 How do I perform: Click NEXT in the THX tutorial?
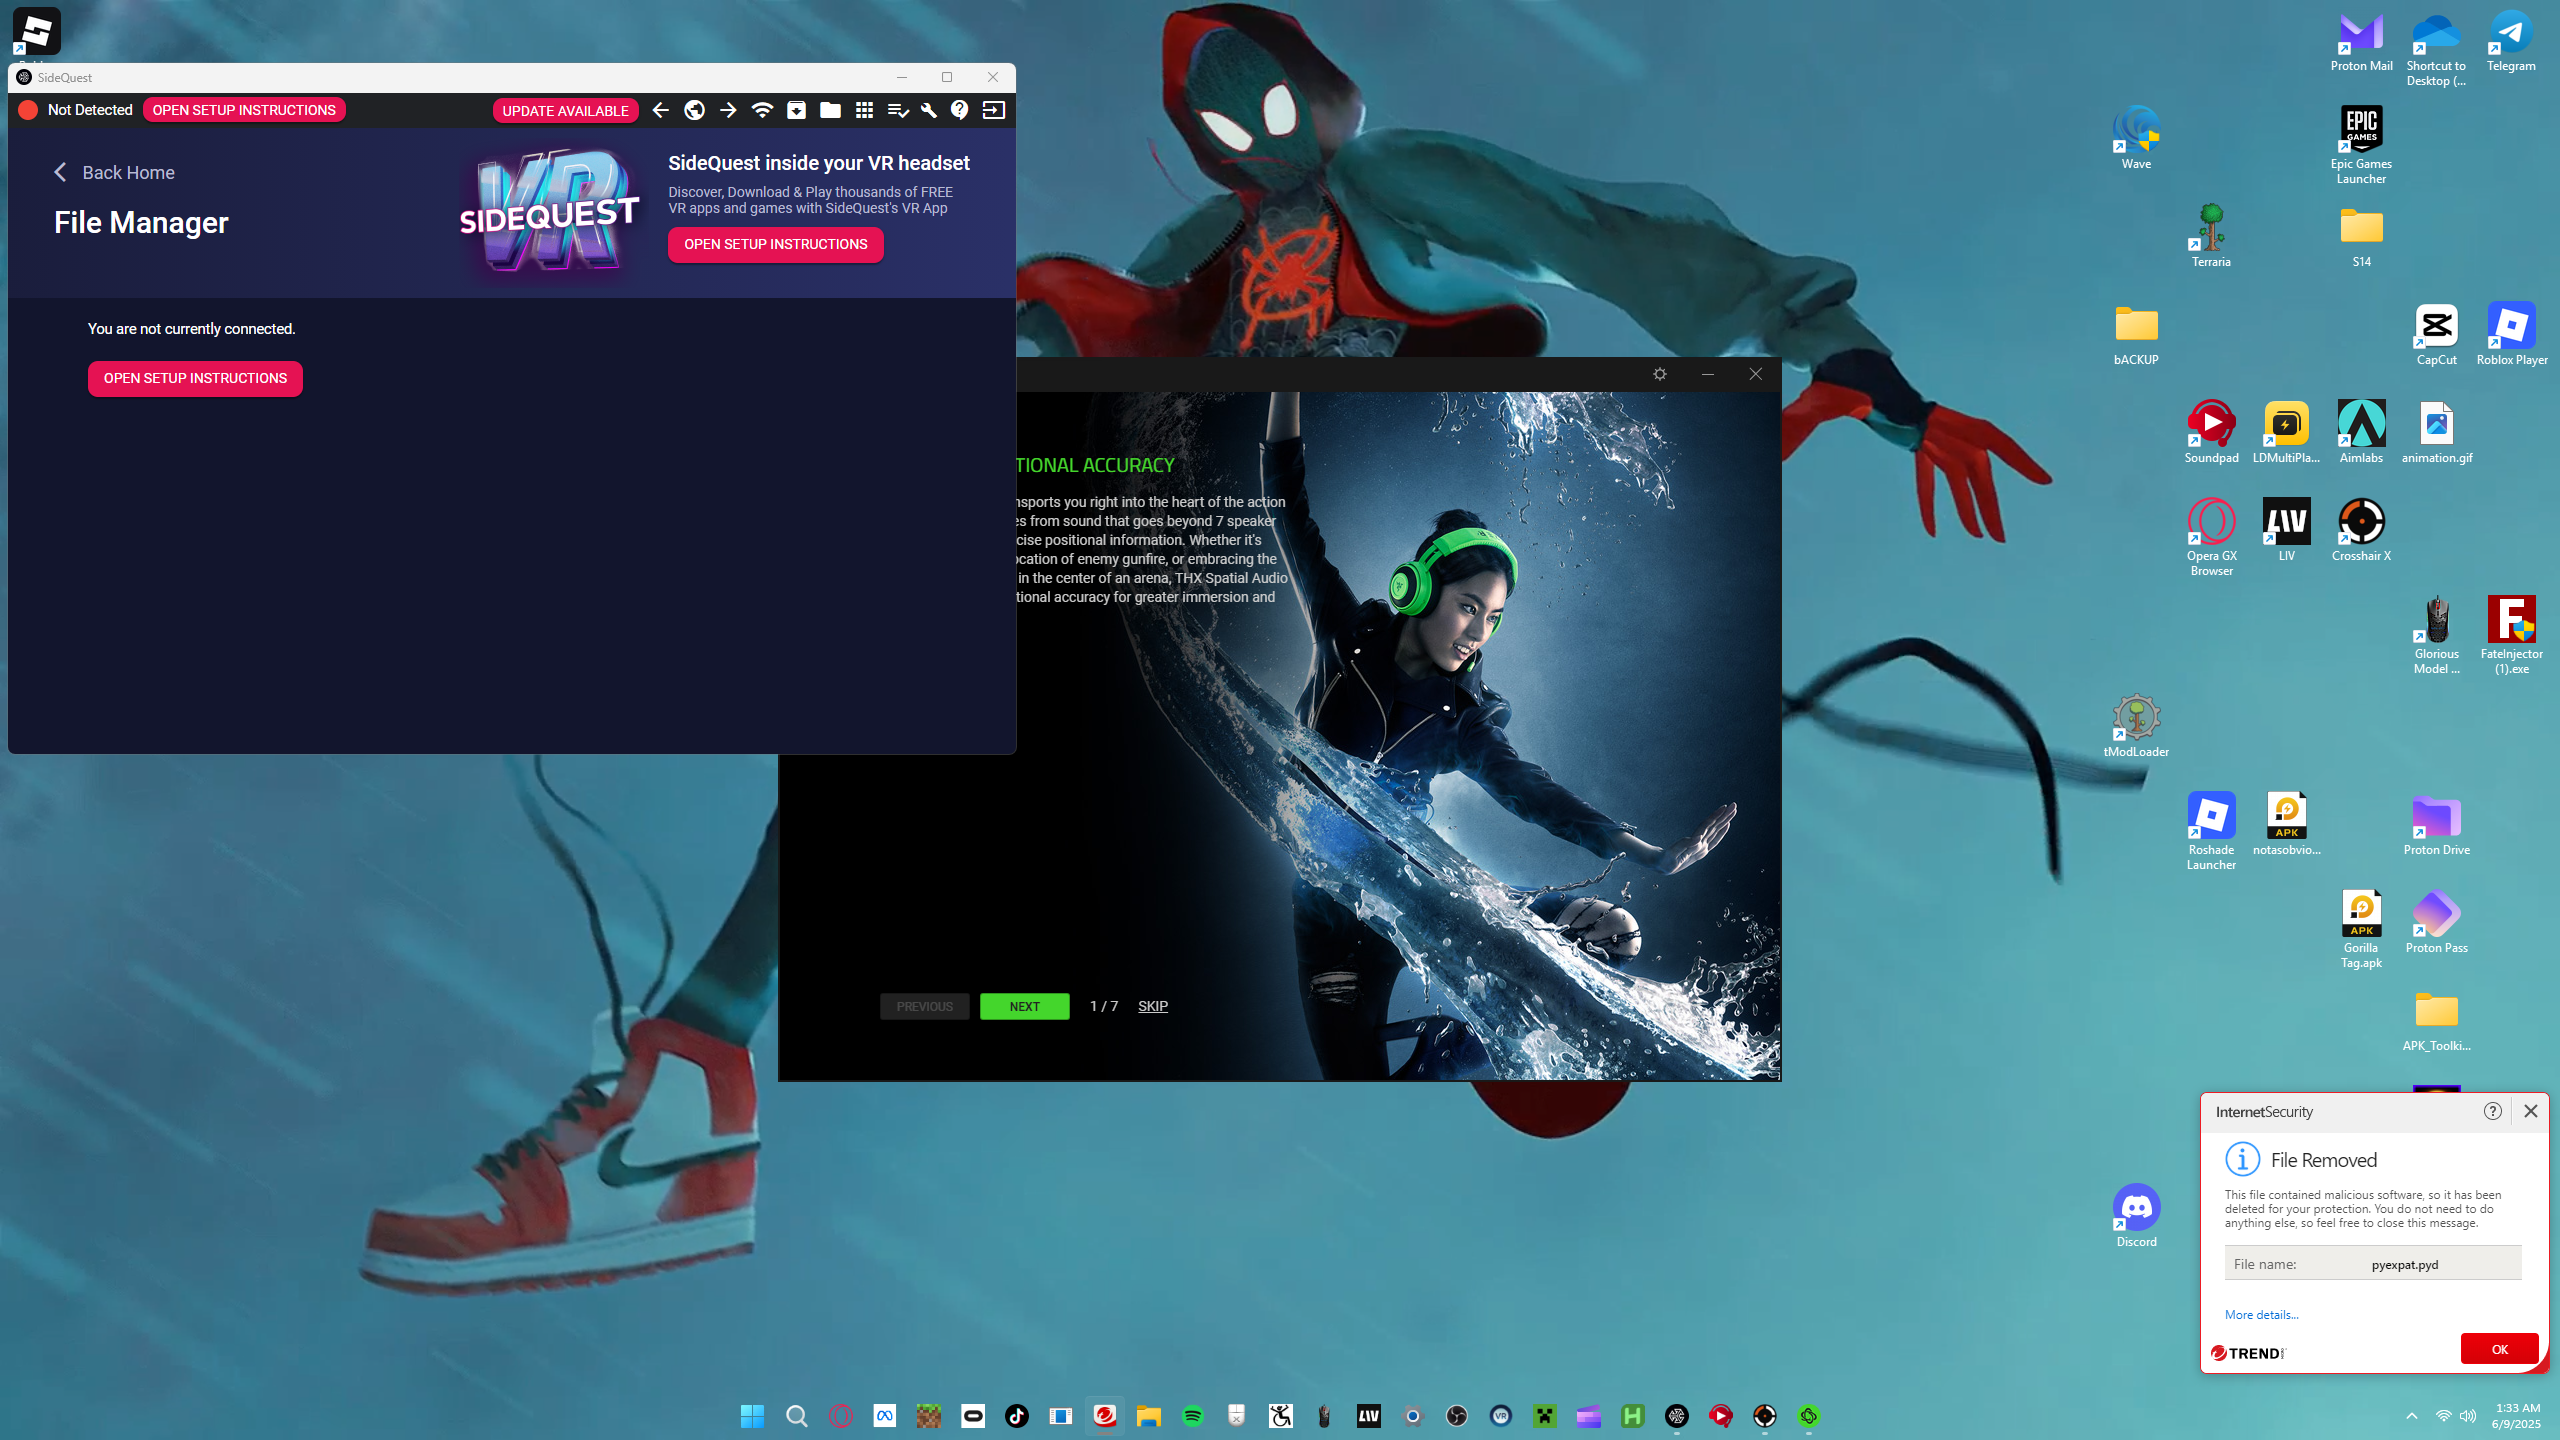pos(1024,1006)
